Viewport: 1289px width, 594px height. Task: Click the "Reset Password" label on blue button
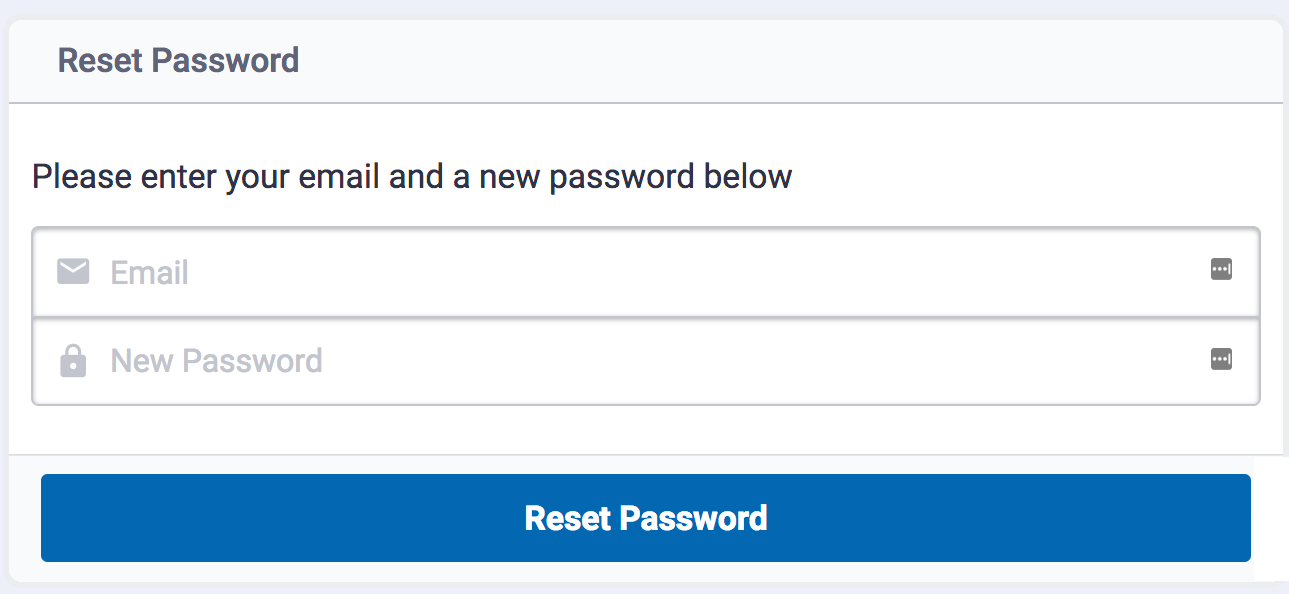click(645, 518)
